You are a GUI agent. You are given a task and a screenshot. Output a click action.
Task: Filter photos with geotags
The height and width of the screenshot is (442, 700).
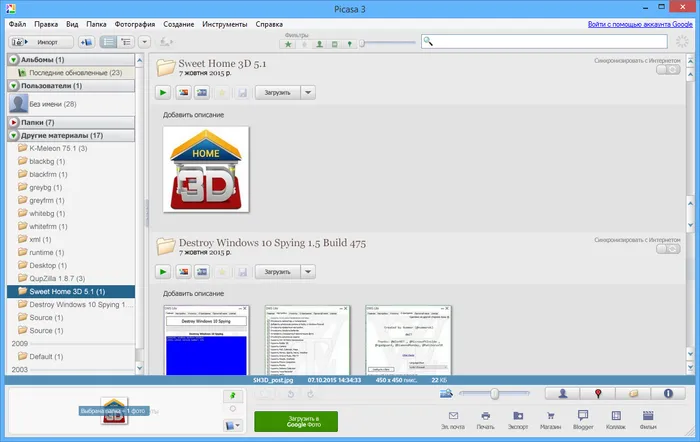350,44
